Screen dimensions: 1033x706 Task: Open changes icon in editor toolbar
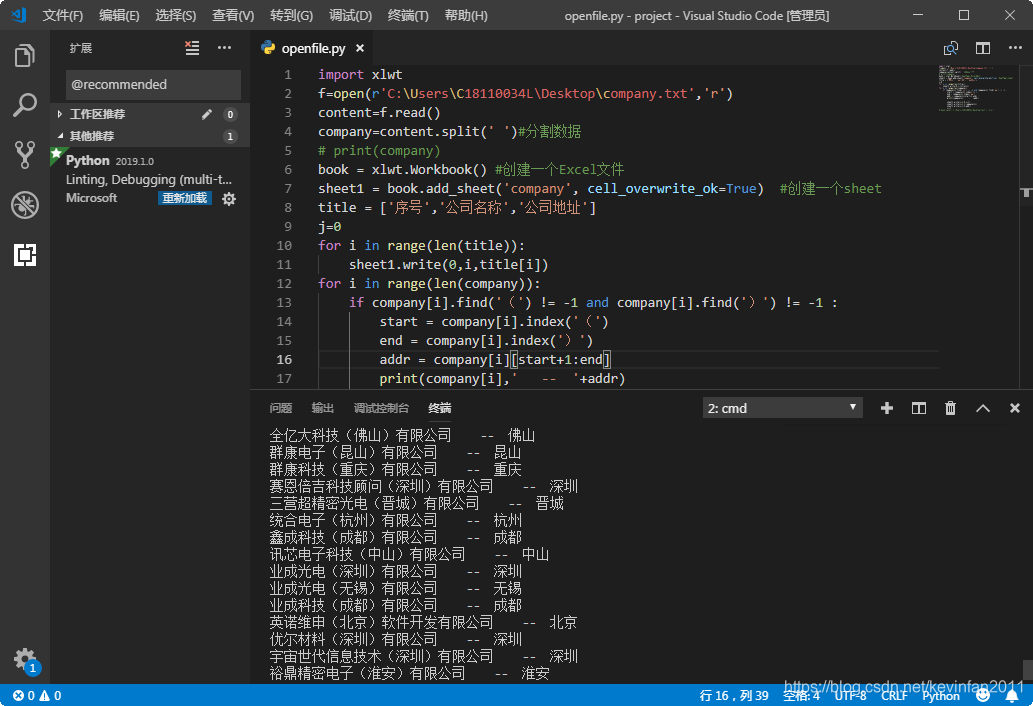pyautogui.click(x=951, y=48)
